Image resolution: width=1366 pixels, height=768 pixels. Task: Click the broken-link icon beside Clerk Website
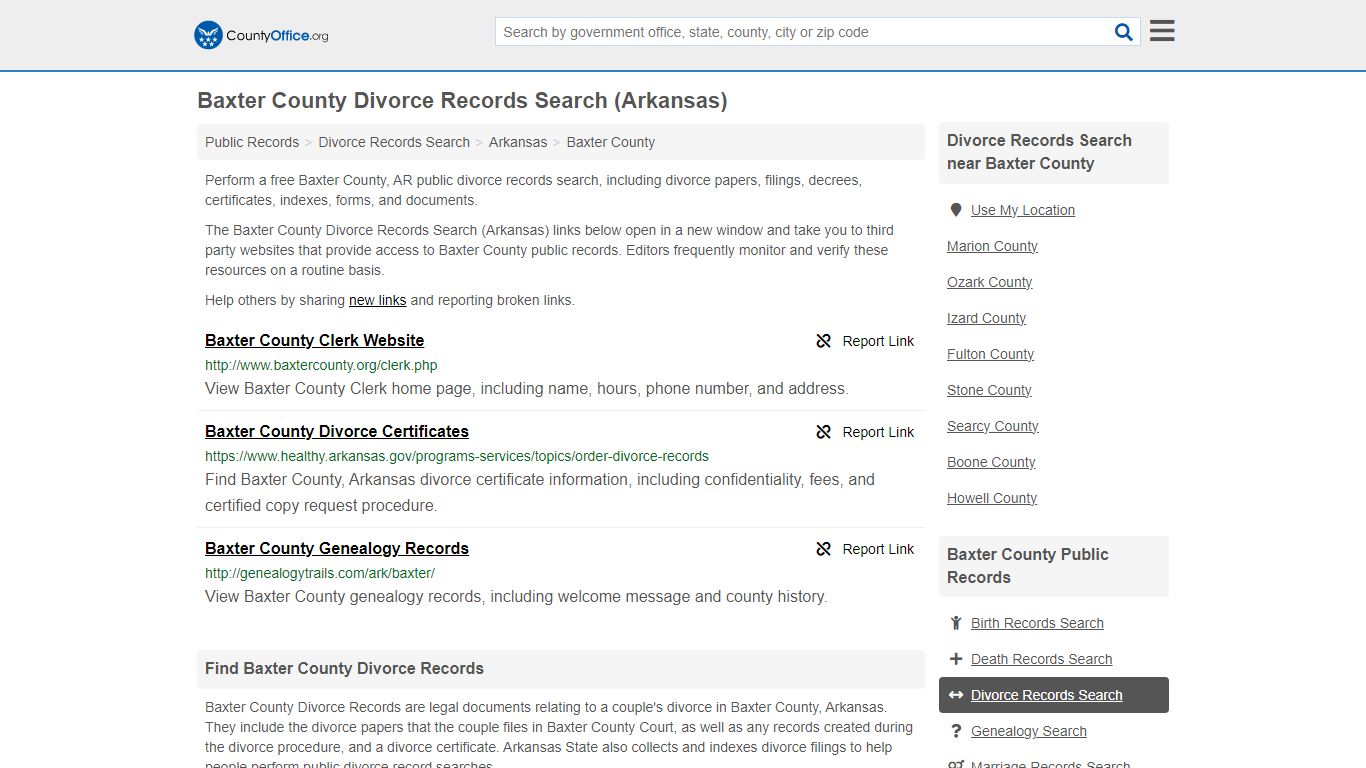pyautogui.click(x=824, y=341)
